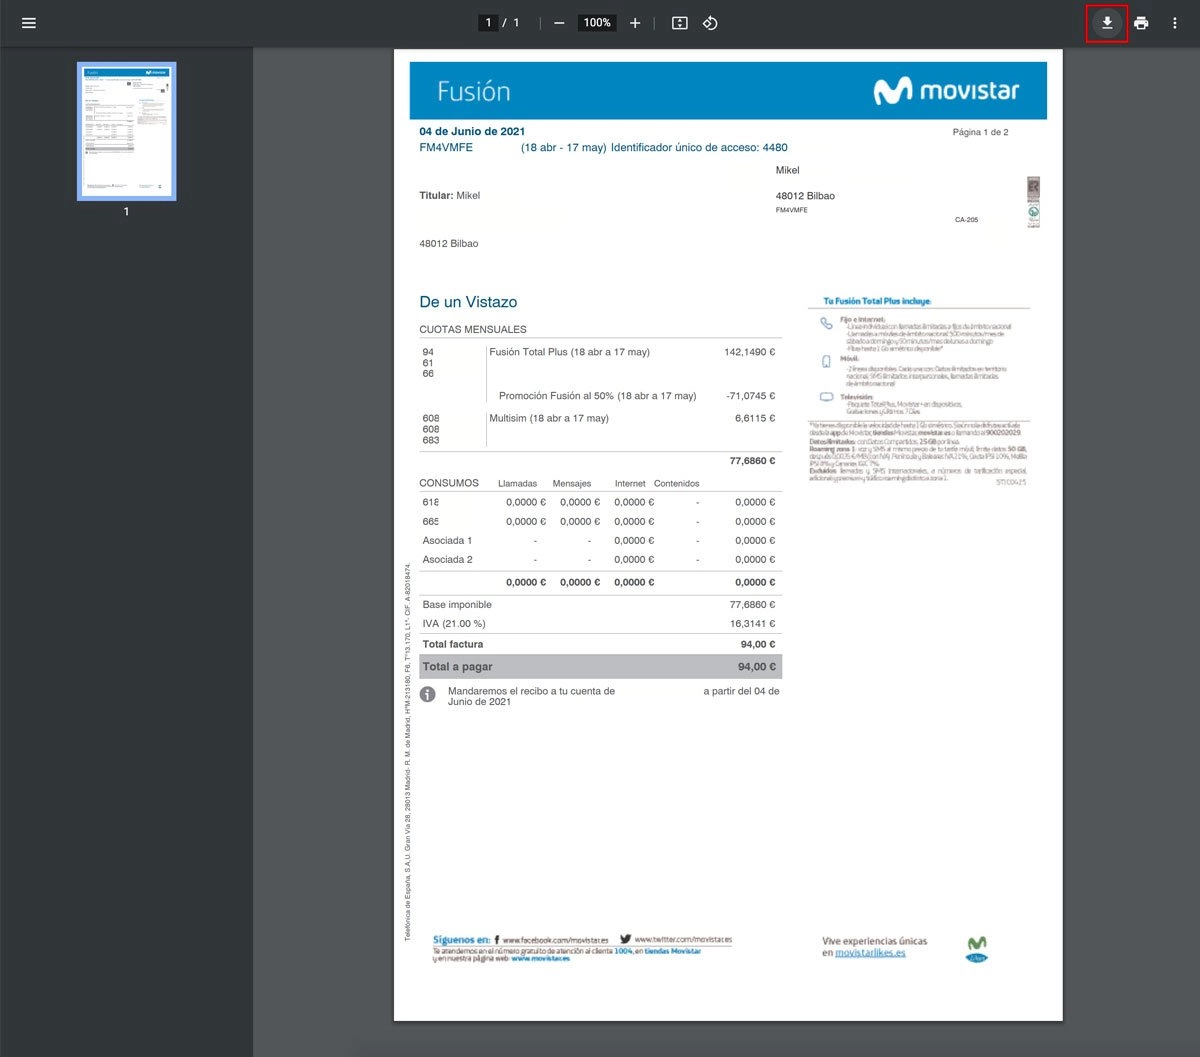Screen dimensions: 1200x1057
Task: Select the page 1 thumbnail
Action: (127, 131)
